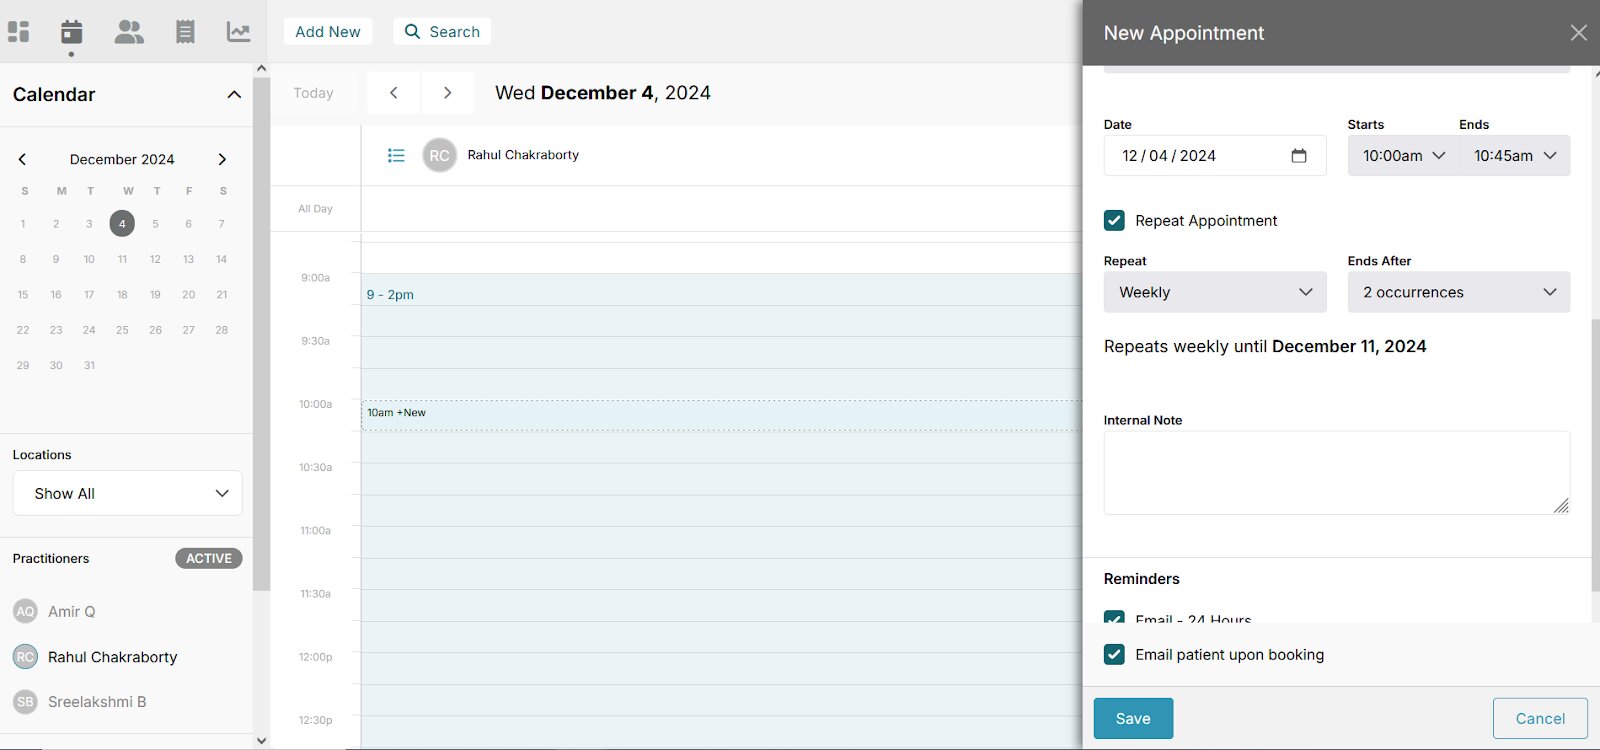Open the invoices document icon
Image resolution: width=1600 pixels, height=750 pixels.
point(185,32)
